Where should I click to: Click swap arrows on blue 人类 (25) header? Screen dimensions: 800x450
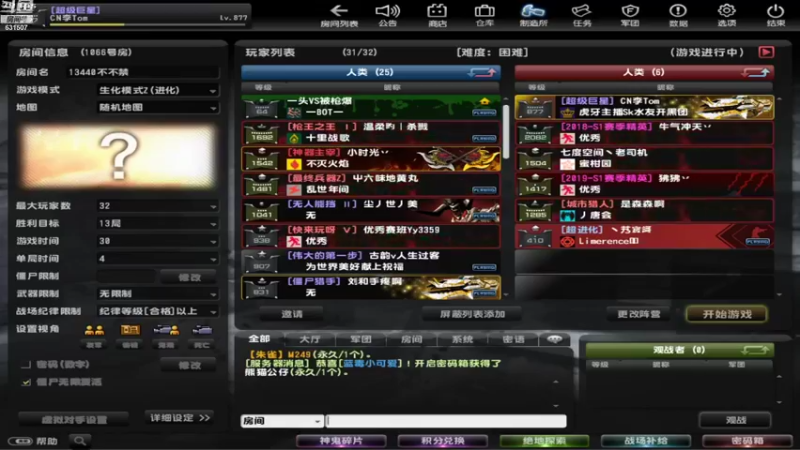482,72
